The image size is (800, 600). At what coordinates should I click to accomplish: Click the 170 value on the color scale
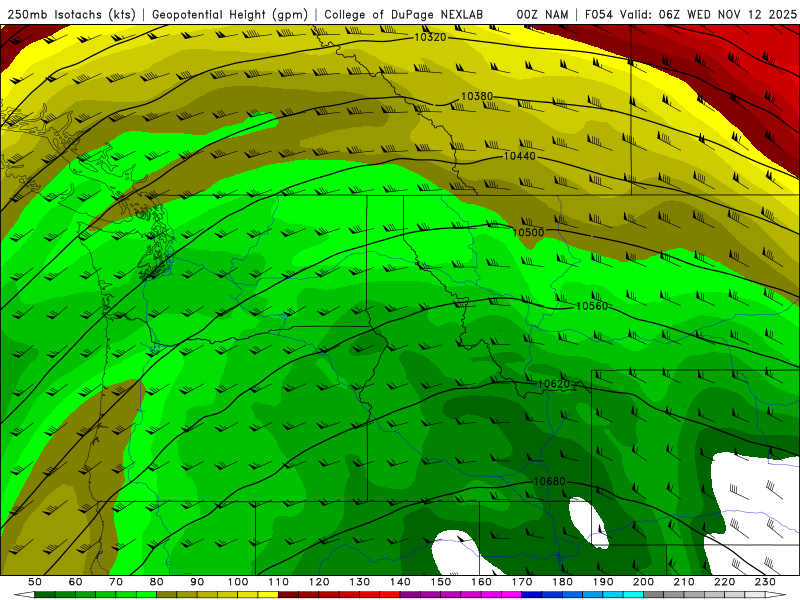click(522, 582)
